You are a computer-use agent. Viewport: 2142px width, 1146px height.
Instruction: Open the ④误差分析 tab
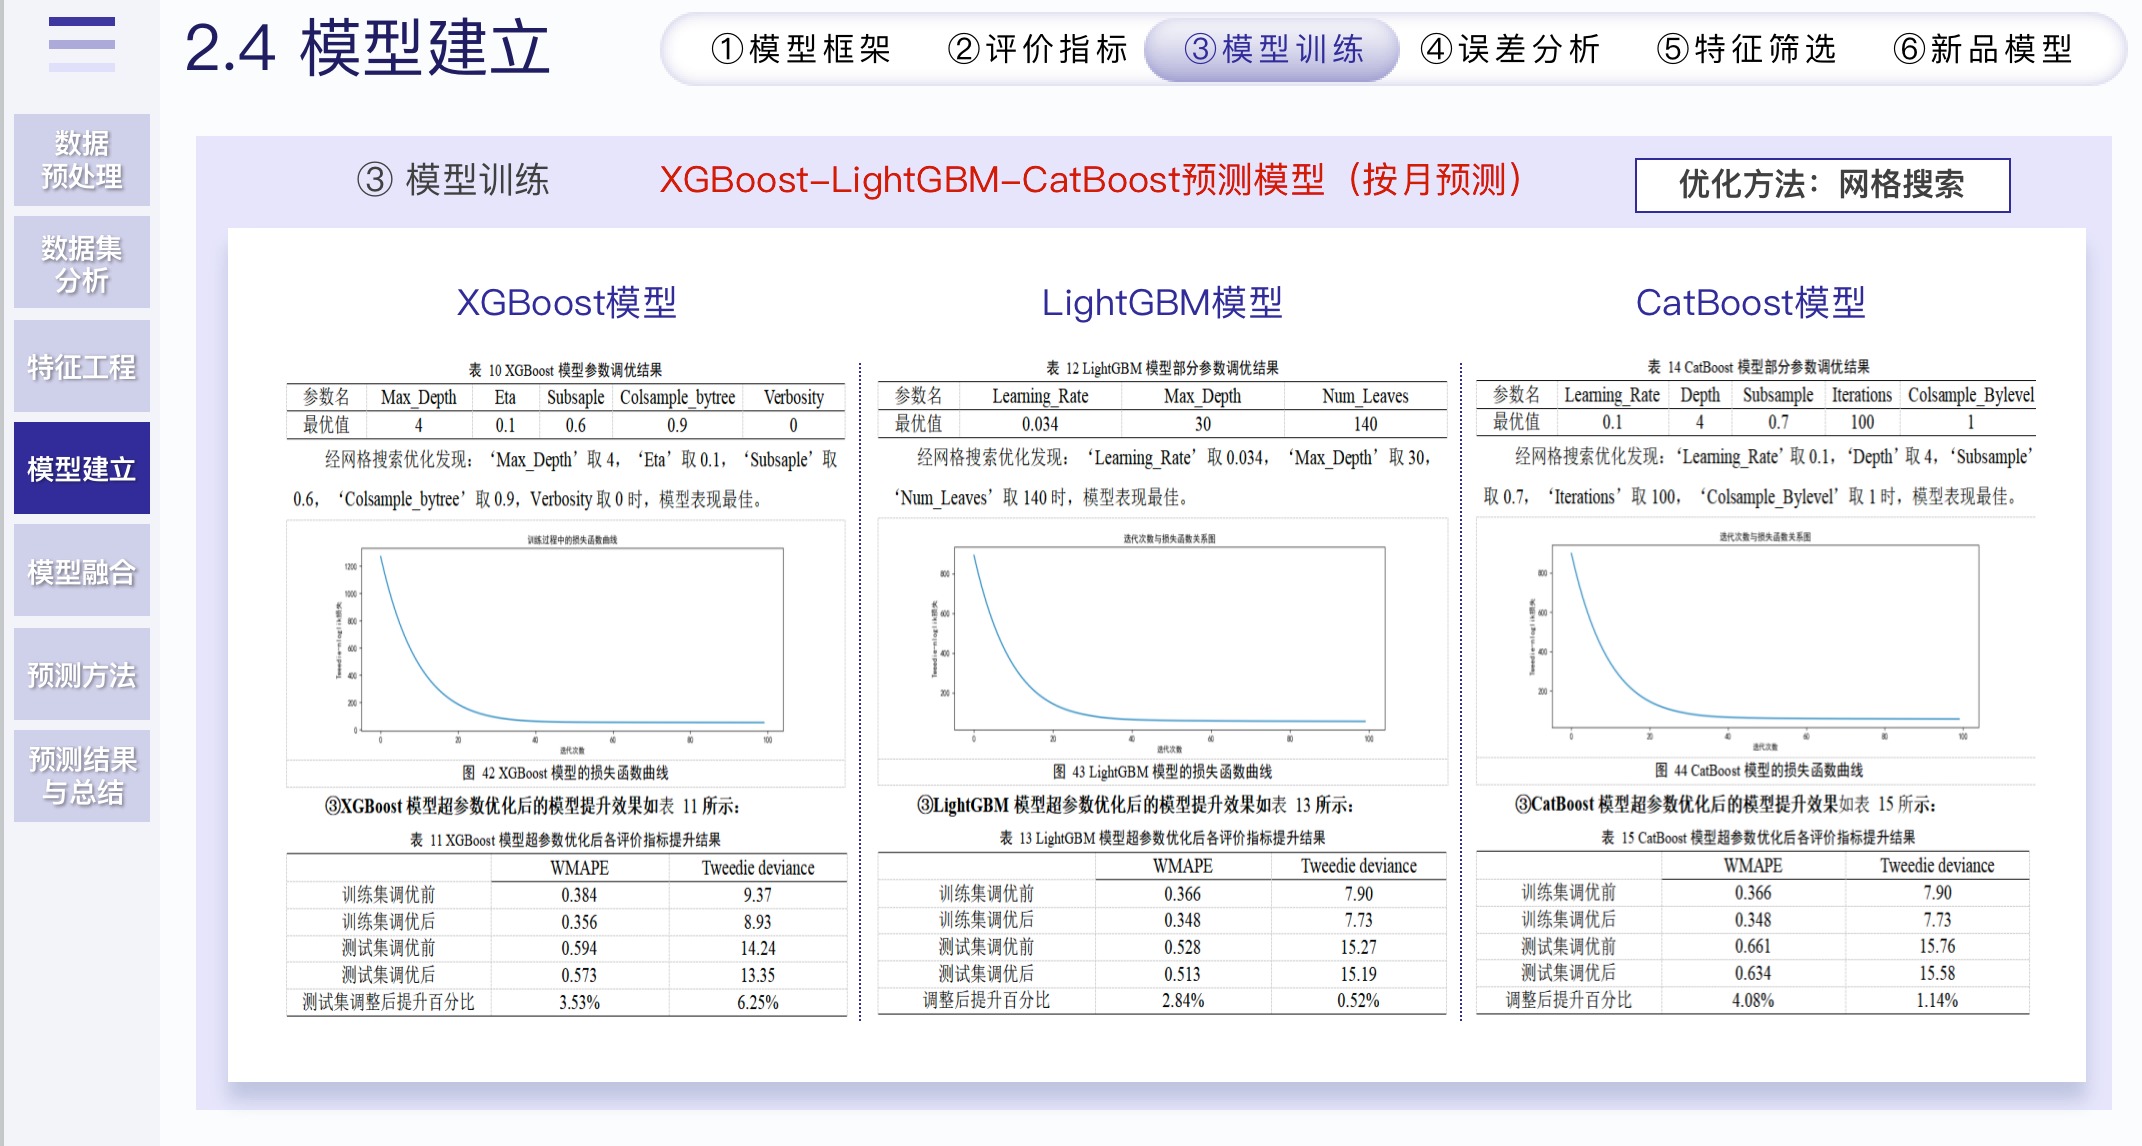point(1509,49)
